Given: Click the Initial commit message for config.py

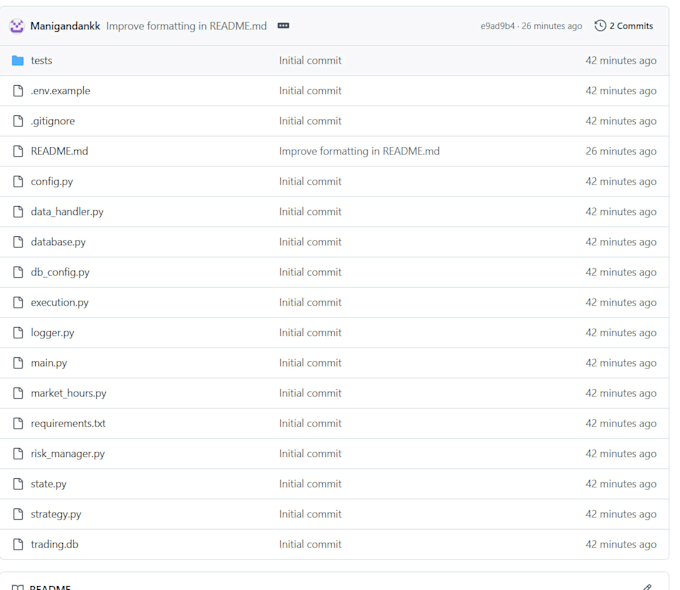Looking at the screenshot, I should tap(310, 181).
